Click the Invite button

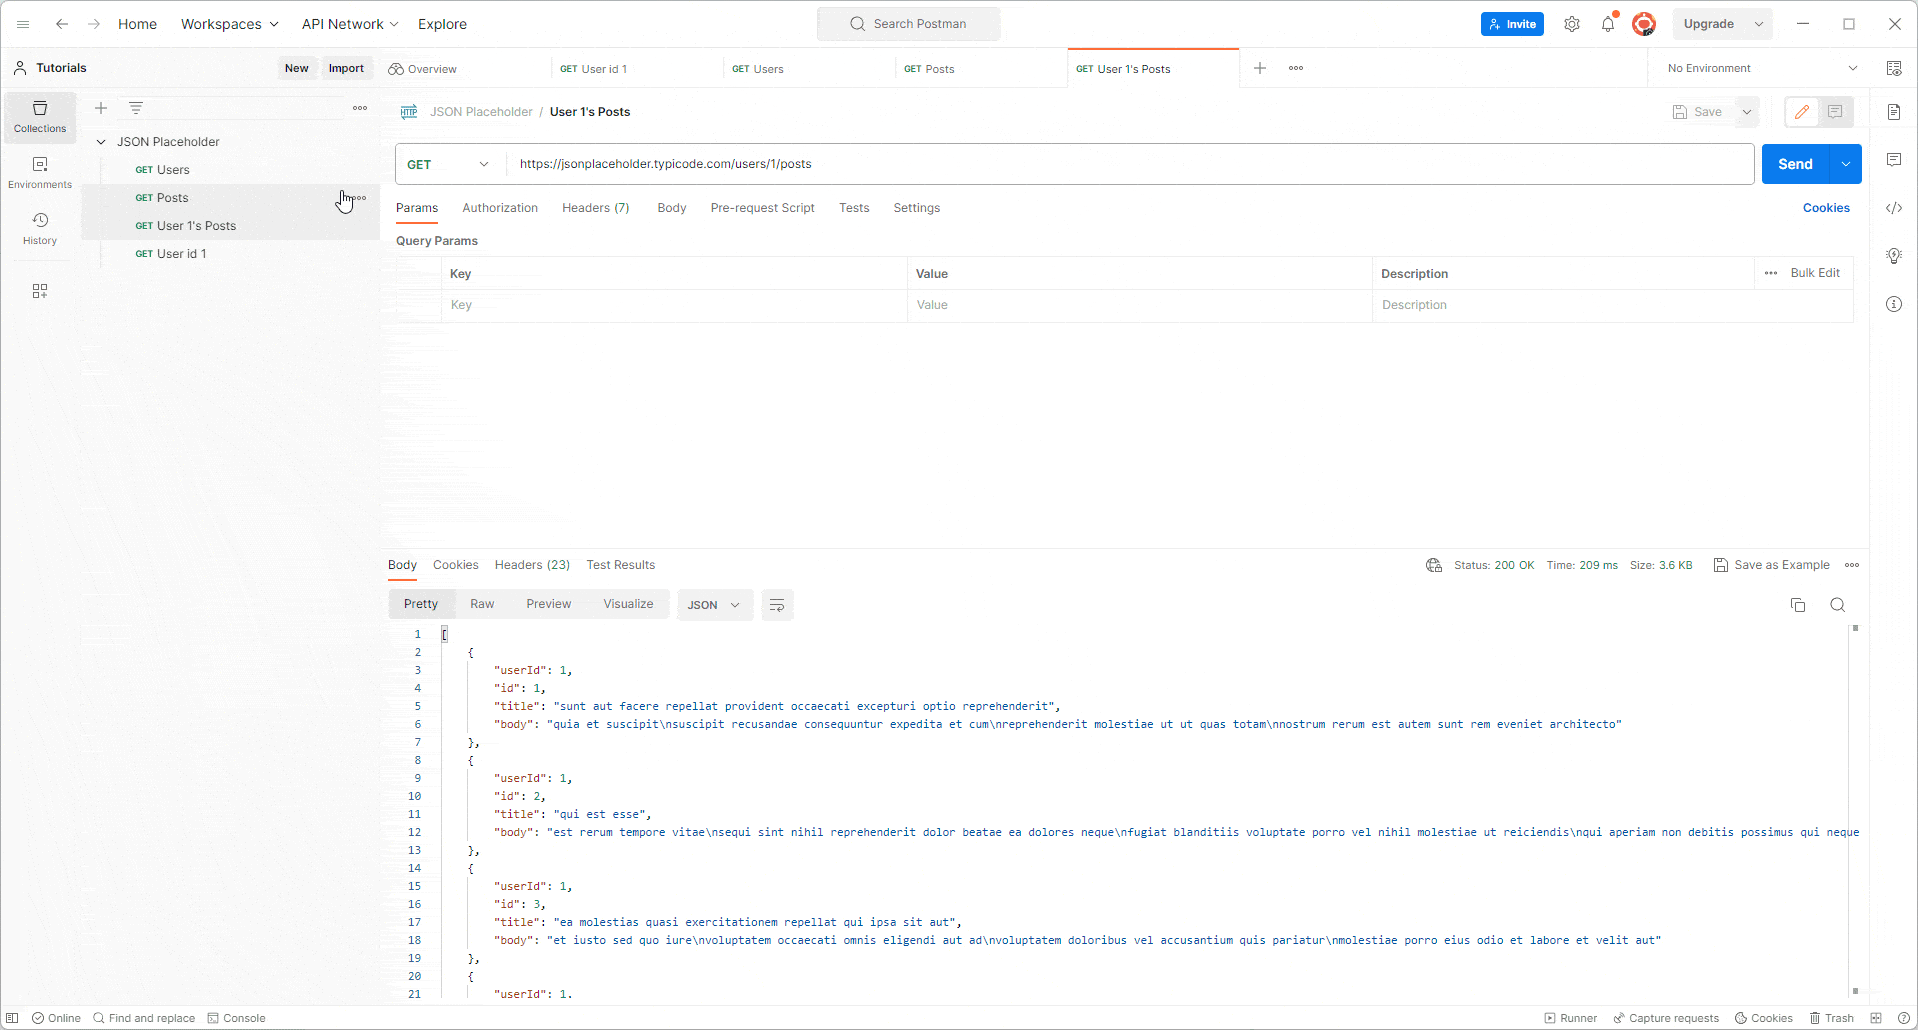[x=1512, y=24]
